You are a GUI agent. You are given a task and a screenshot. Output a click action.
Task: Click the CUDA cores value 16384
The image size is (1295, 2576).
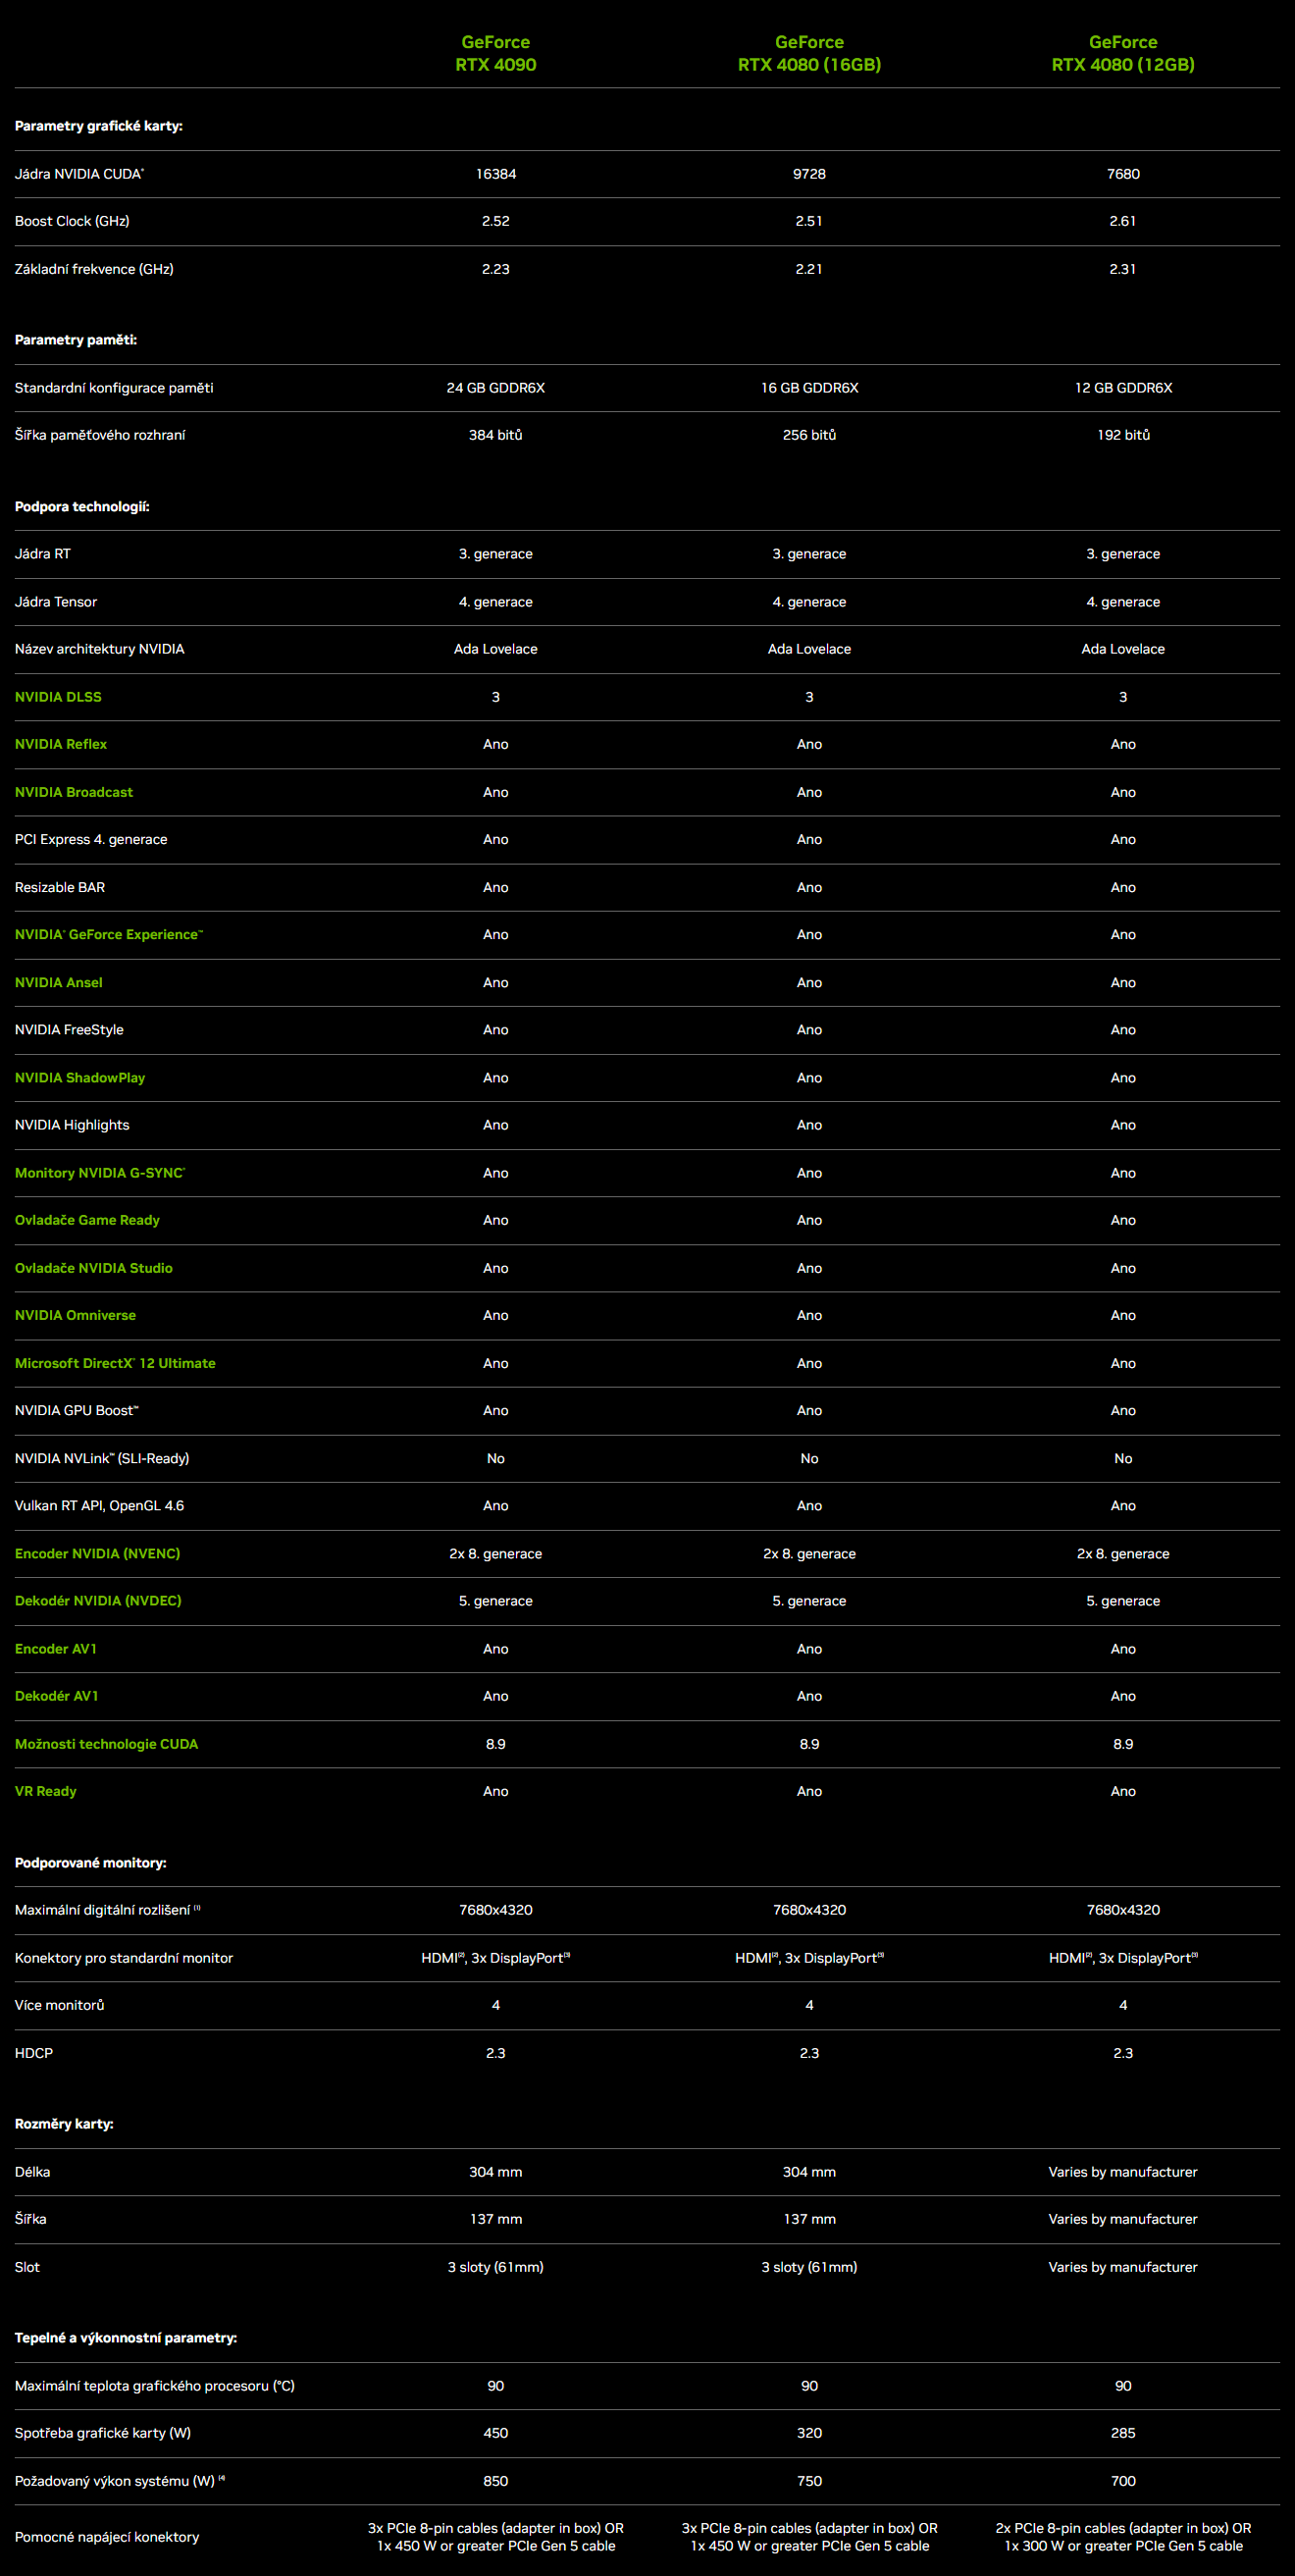[496, 174]
